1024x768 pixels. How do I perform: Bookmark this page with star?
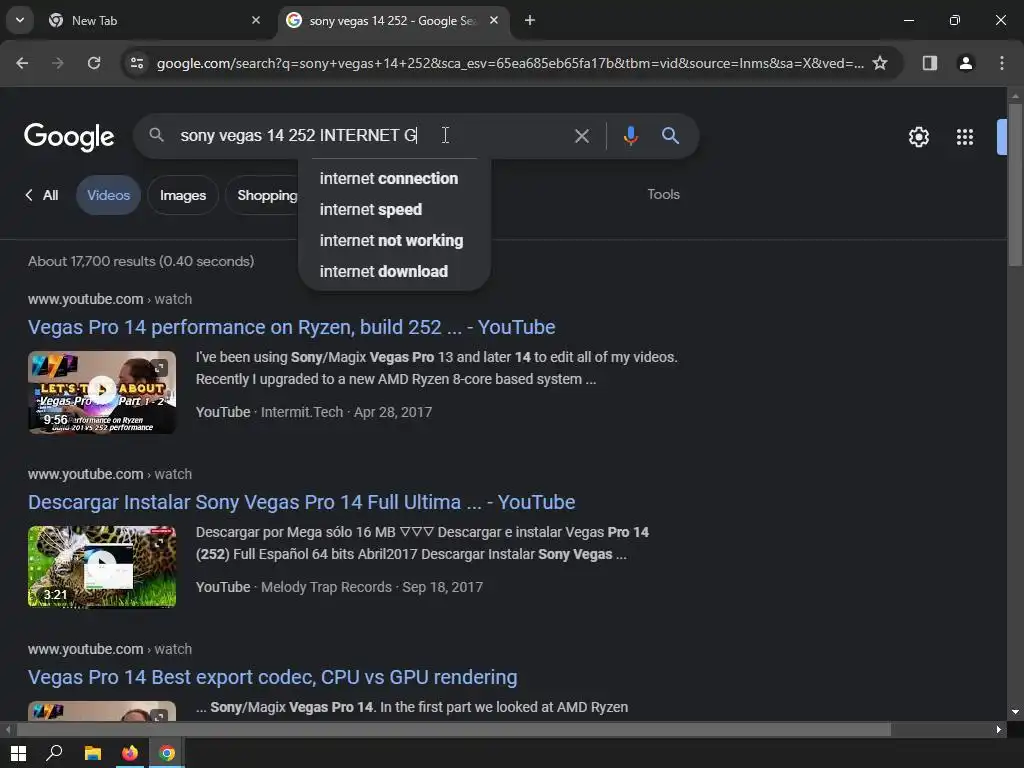point(880,63)
